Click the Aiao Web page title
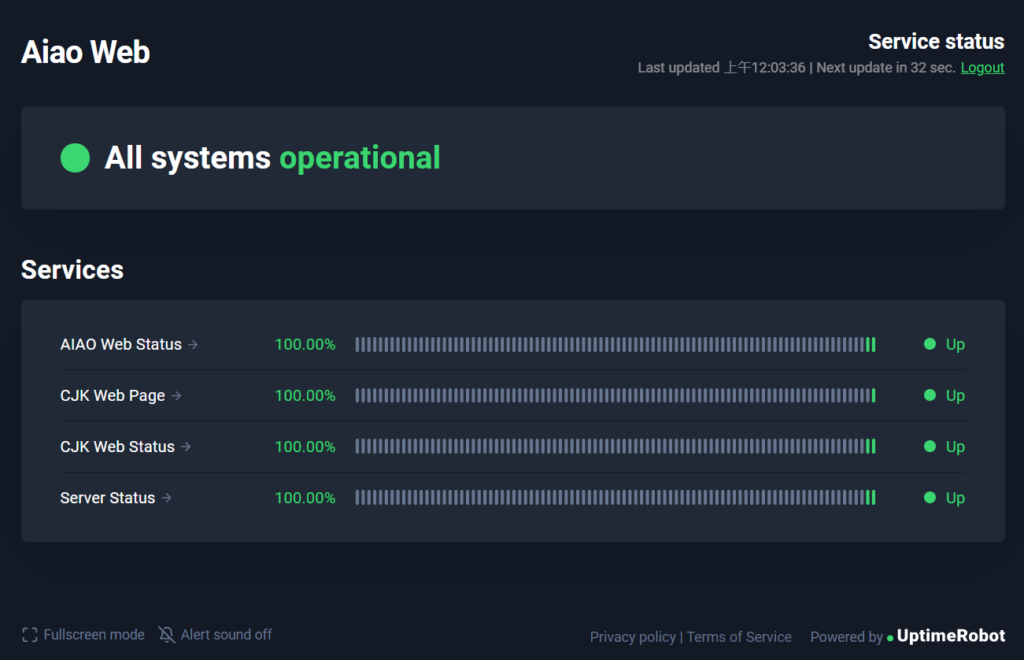The image size is (1024, 660). [x=86, y=52]
